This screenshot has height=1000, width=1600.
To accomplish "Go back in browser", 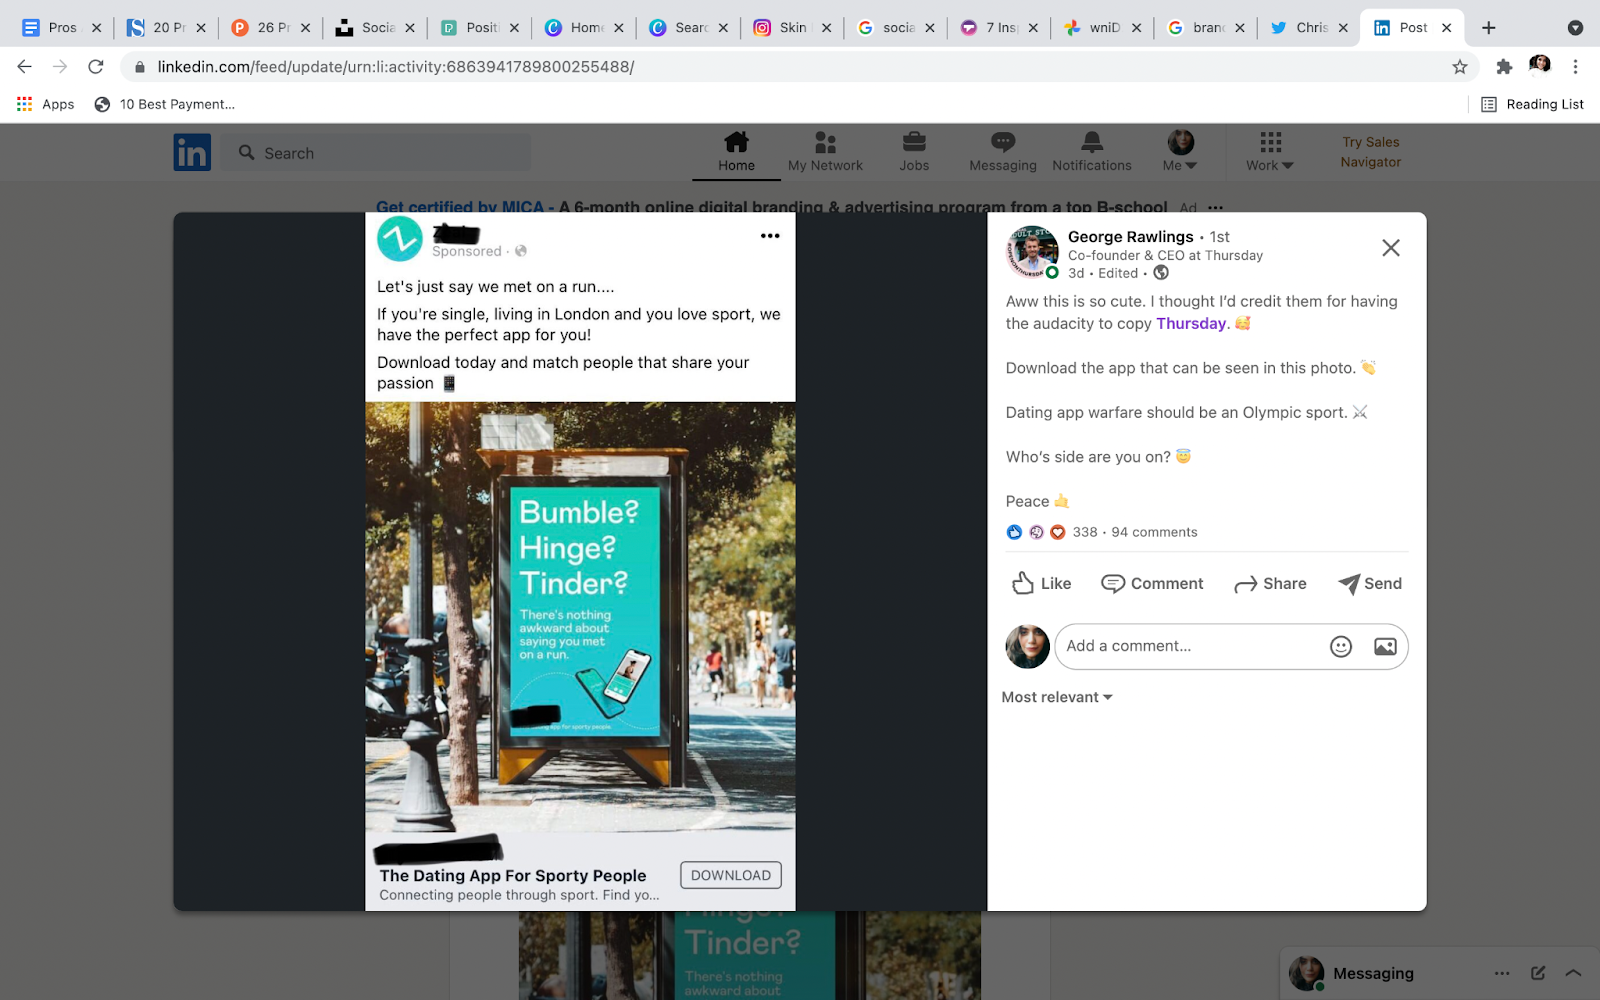I will coord(25,67).
